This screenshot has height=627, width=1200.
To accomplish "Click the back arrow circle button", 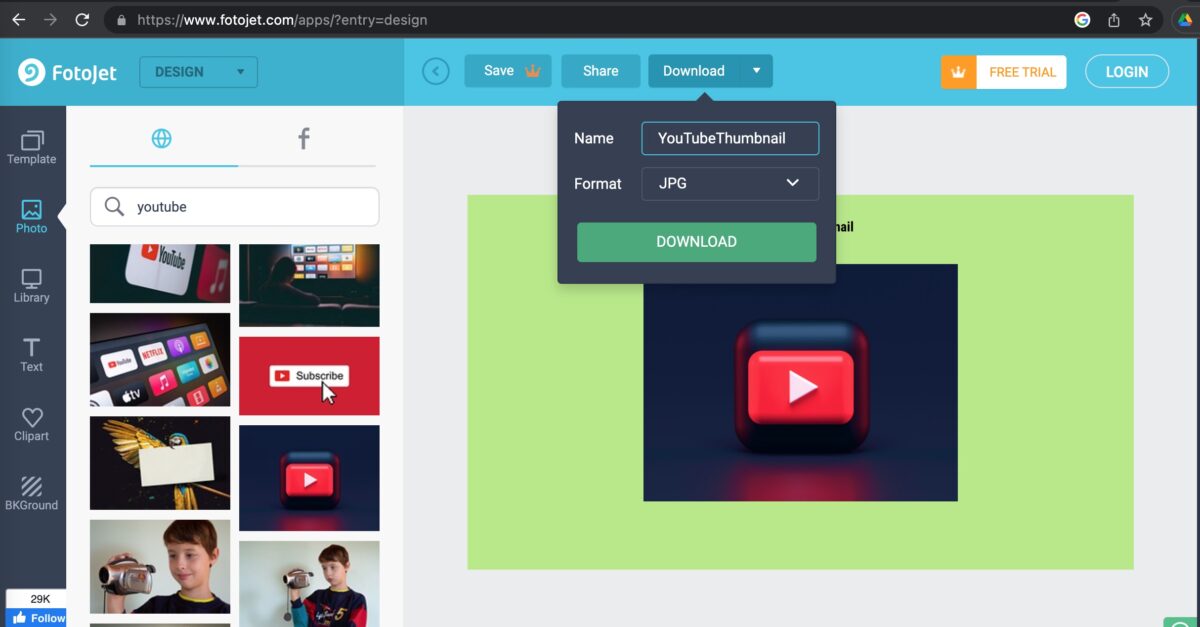I will 436,71.
